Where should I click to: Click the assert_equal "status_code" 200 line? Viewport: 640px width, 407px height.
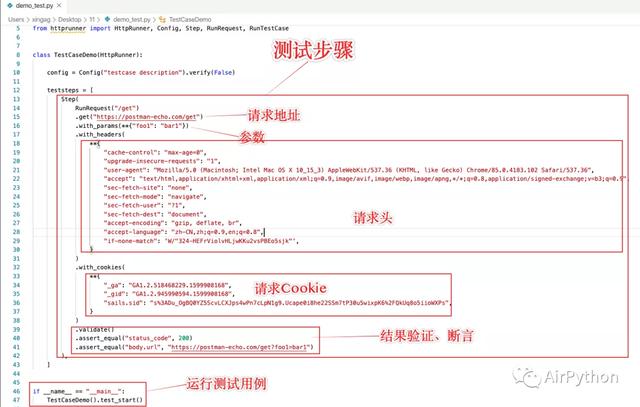pyautogui.click(x=134, y=338)
